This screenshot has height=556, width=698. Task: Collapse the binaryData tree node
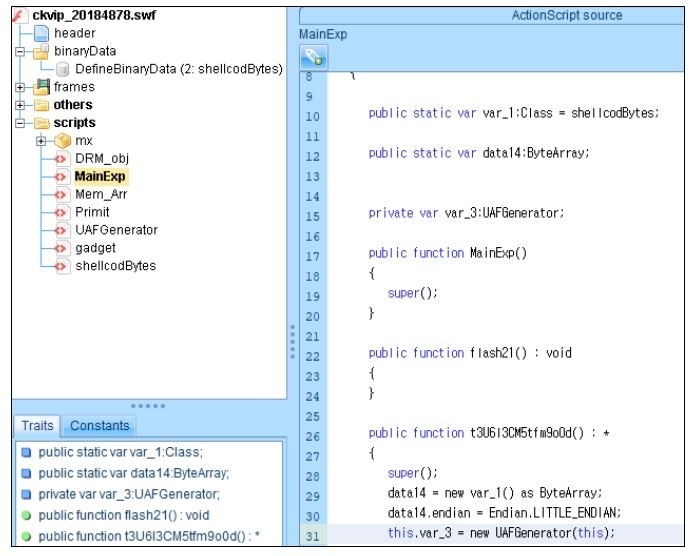click(x=20, y=52)
